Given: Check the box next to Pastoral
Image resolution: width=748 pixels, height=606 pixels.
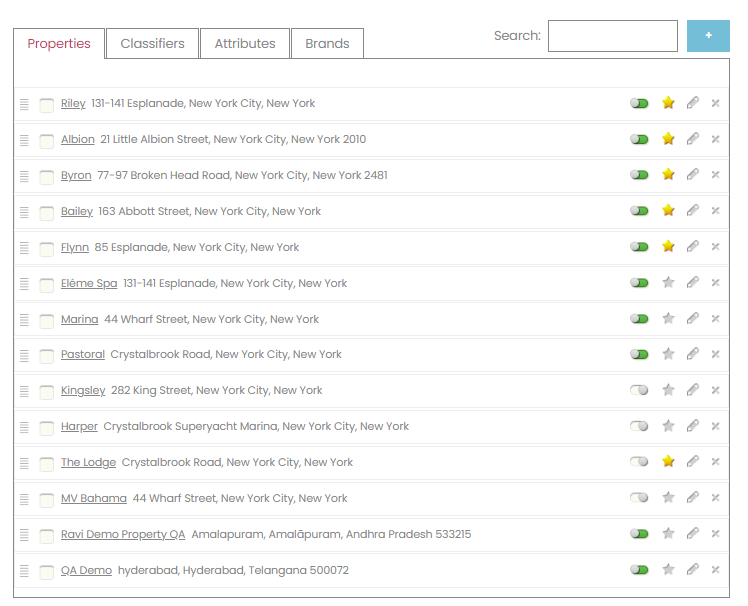Looking at the screenshot, I should 46,356.
